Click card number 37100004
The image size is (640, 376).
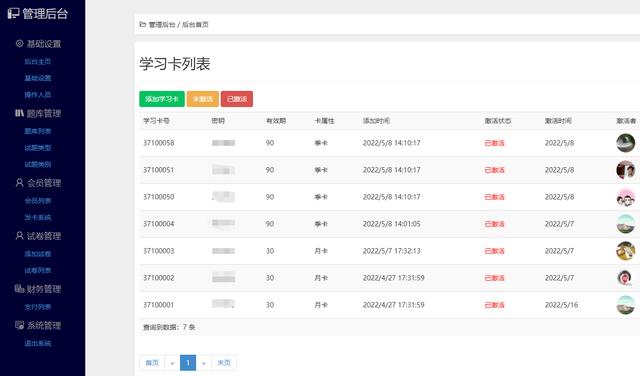click(x=158, y=224)
